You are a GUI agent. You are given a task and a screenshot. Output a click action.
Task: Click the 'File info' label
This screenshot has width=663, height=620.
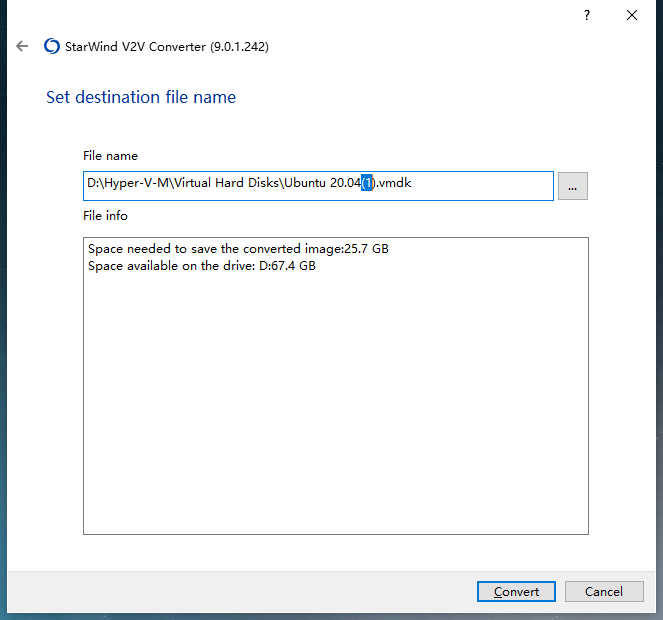(105, 216)
